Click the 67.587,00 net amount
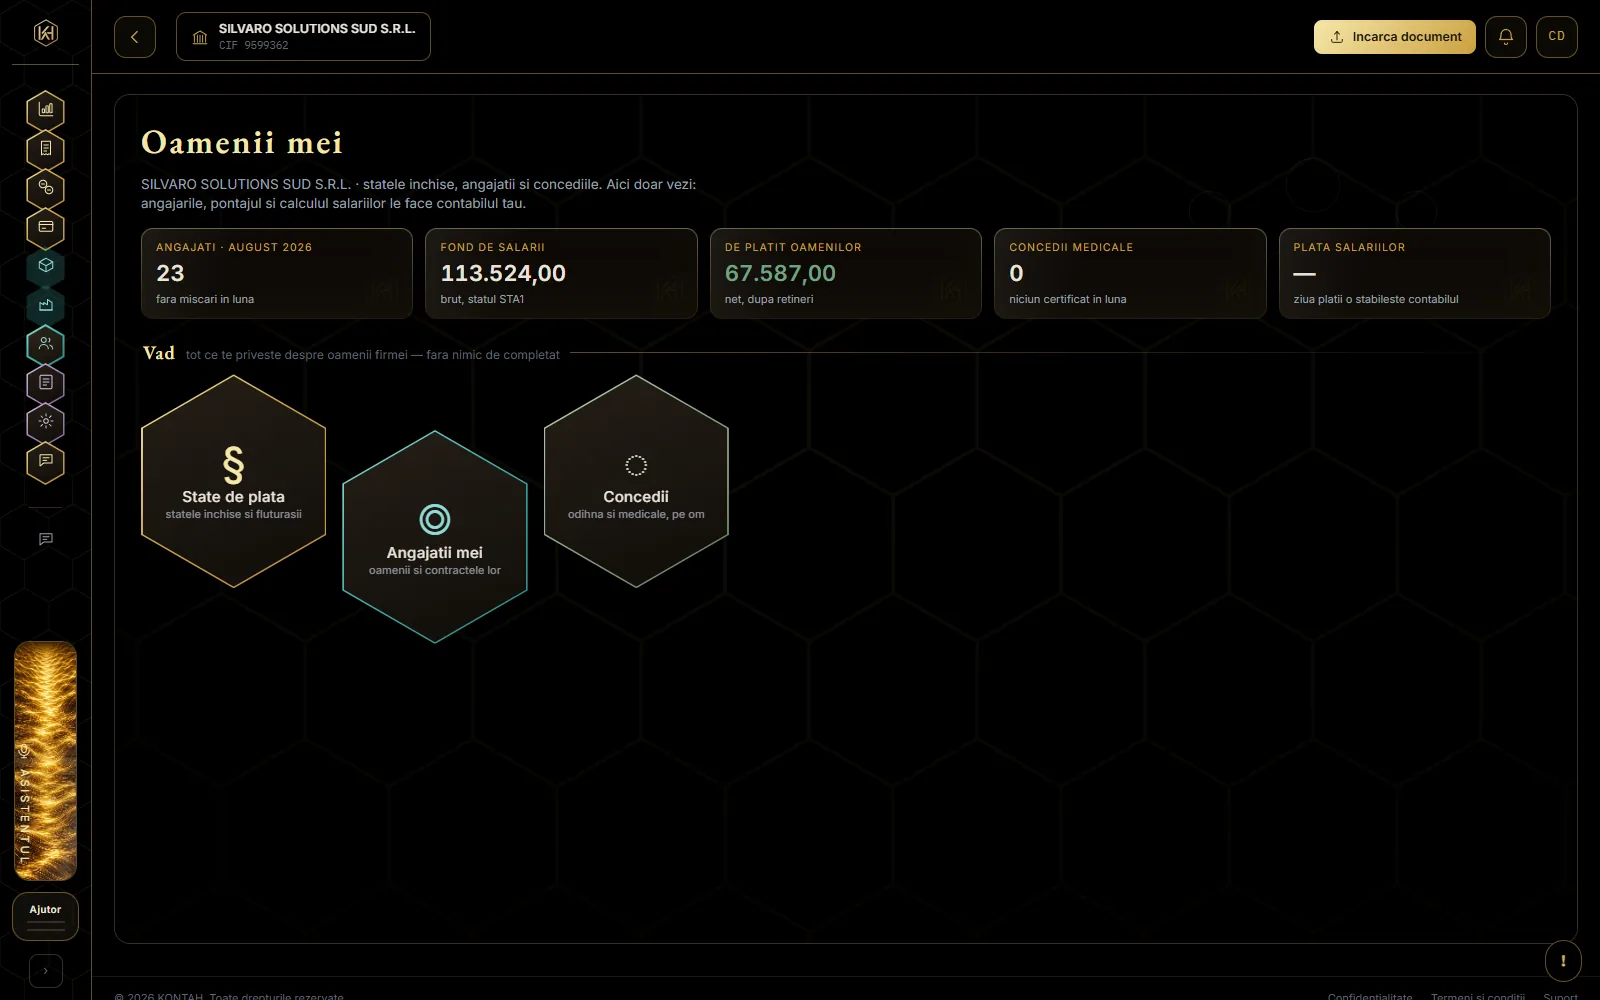Viewport: 1600px width, 1000px height. [780, 273]
